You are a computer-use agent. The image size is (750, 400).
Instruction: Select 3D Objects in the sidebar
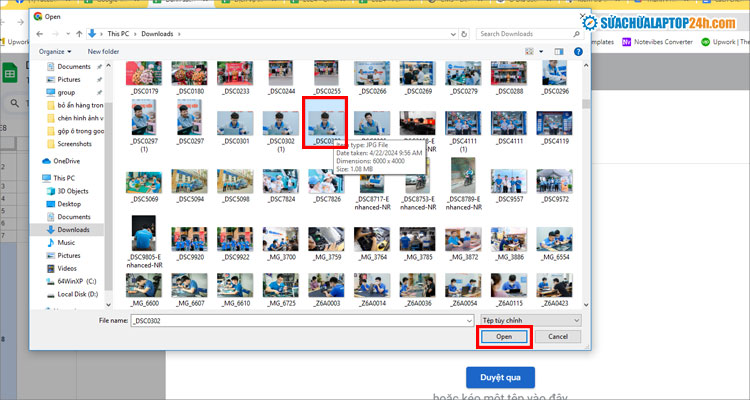tap(72, 190)
